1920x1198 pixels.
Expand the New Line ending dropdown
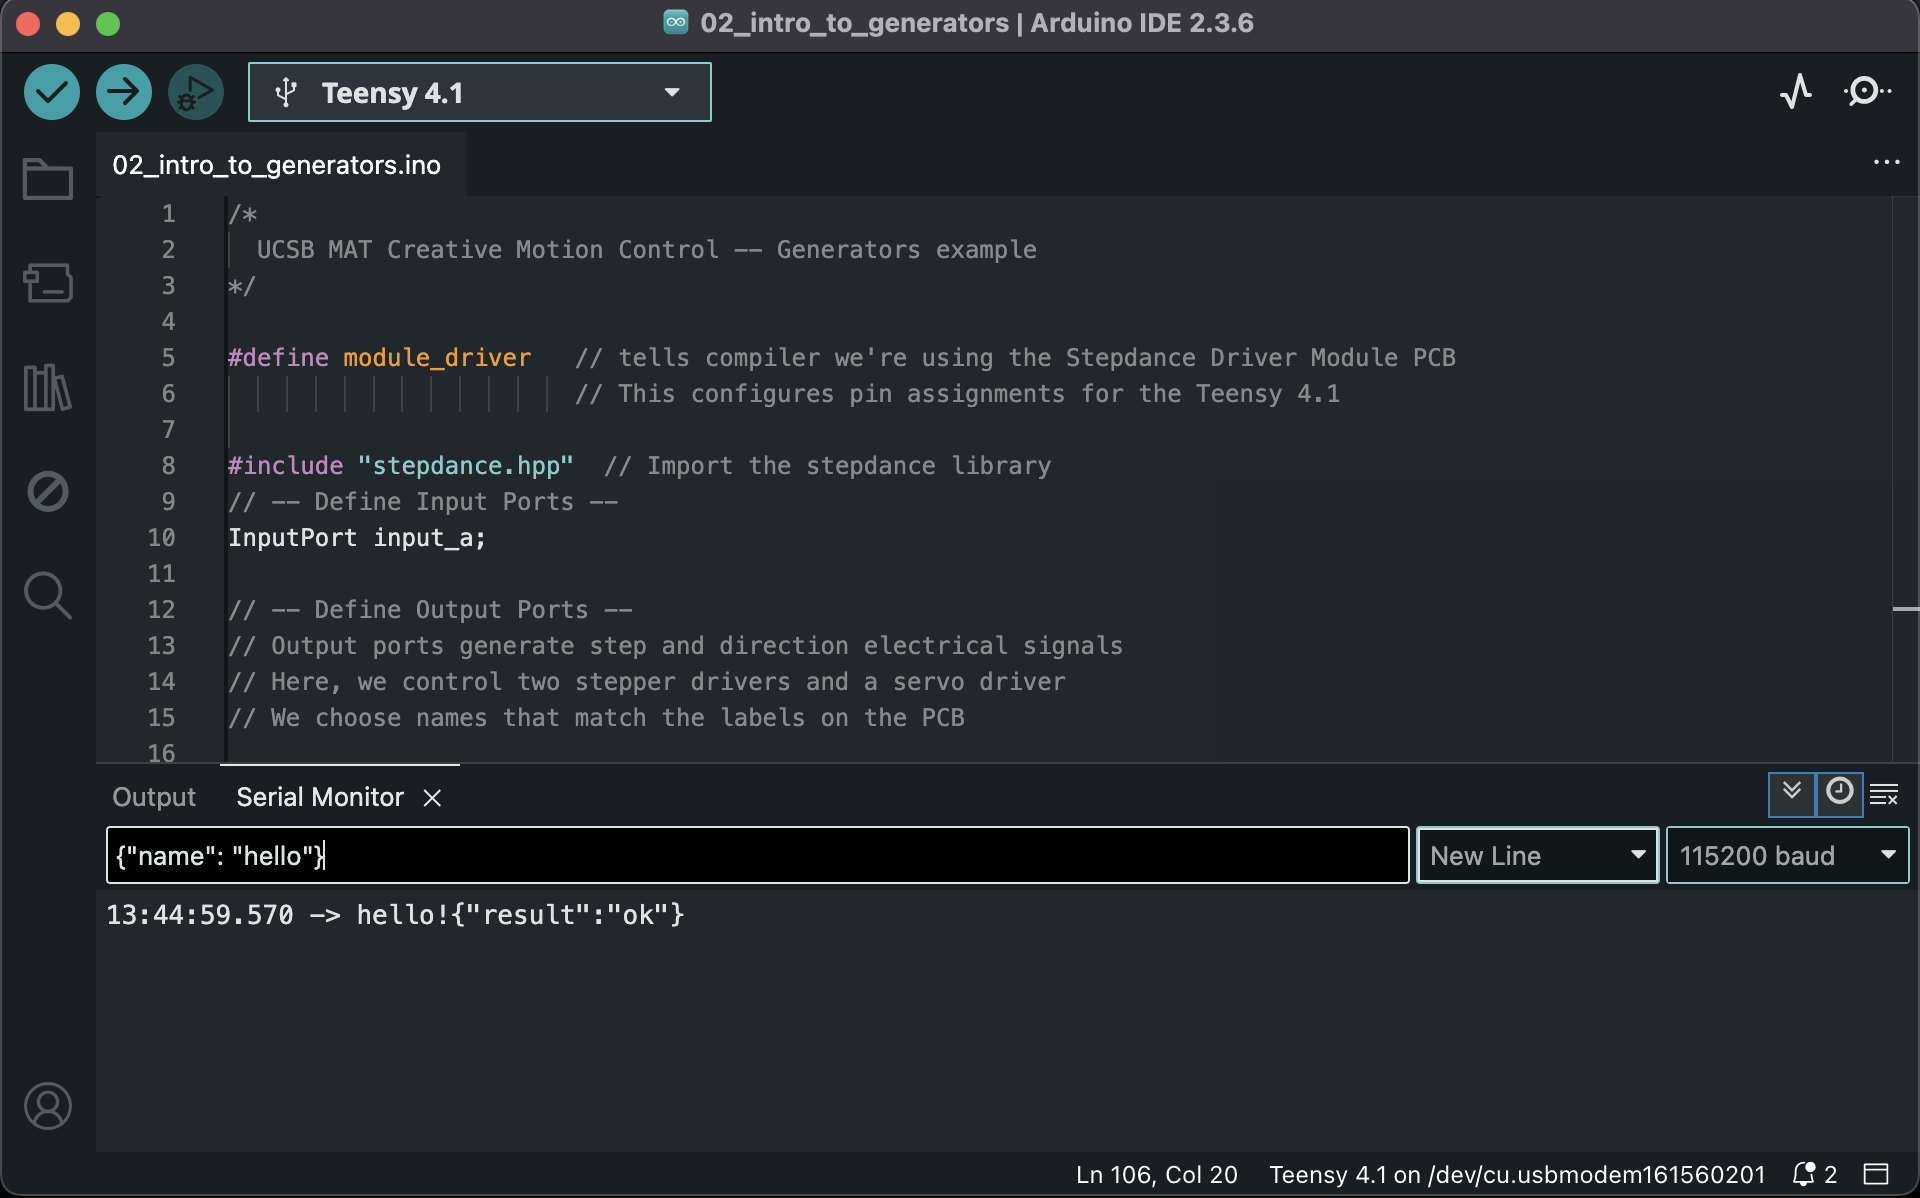pos(1537,856)
